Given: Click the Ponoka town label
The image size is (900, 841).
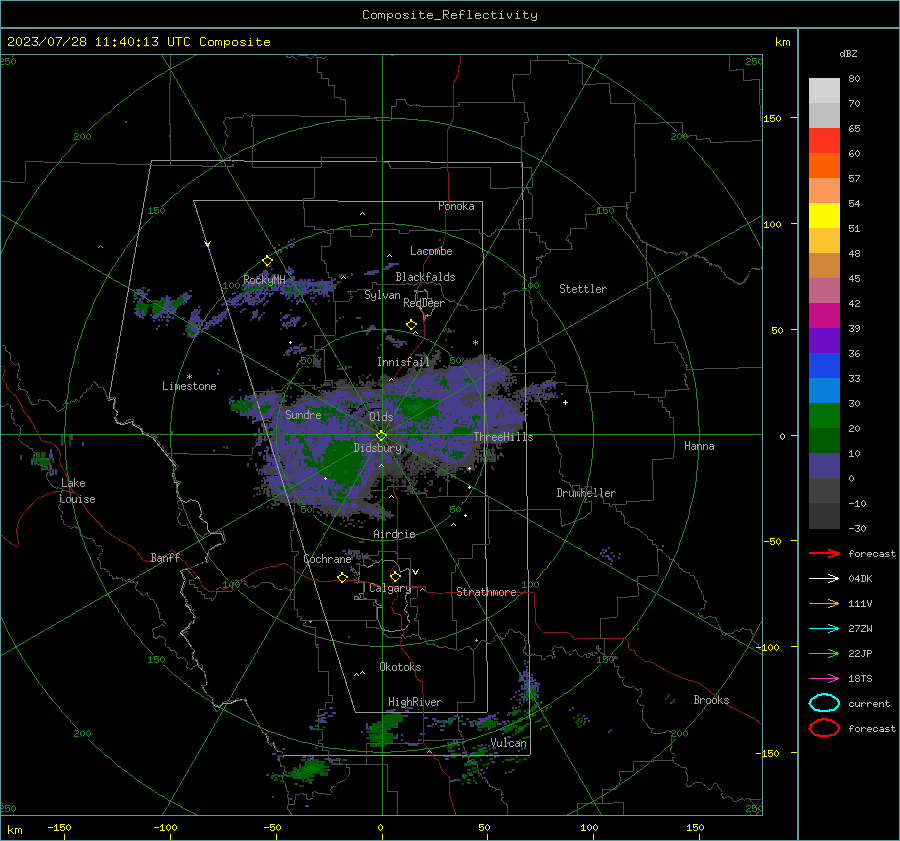Looking at the screenshot, I should click(x=456, y=207).
